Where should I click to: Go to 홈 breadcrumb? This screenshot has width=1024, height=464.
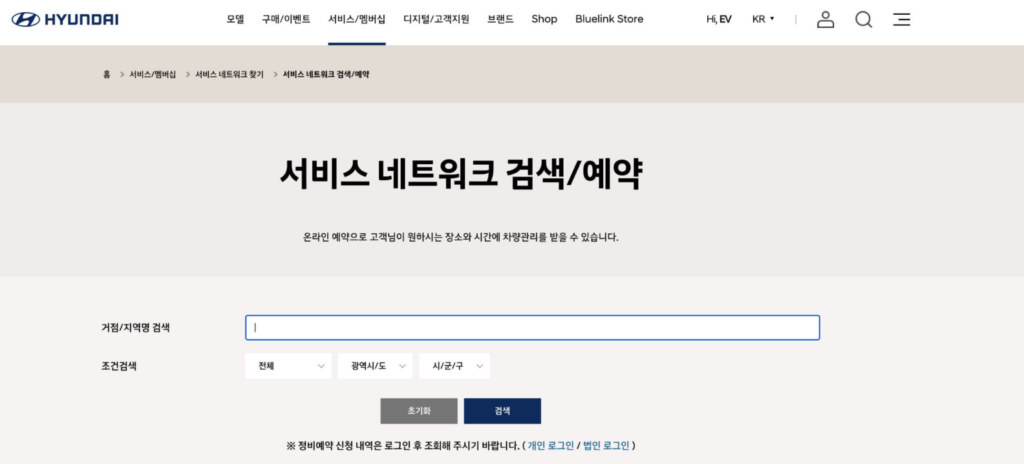[x=106, y=75]
